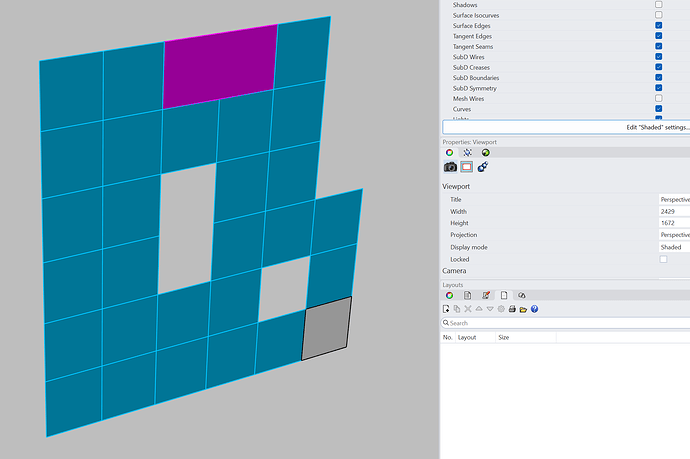Select the red rectangle wallpaper properties icon

click(x=466, y=167)
